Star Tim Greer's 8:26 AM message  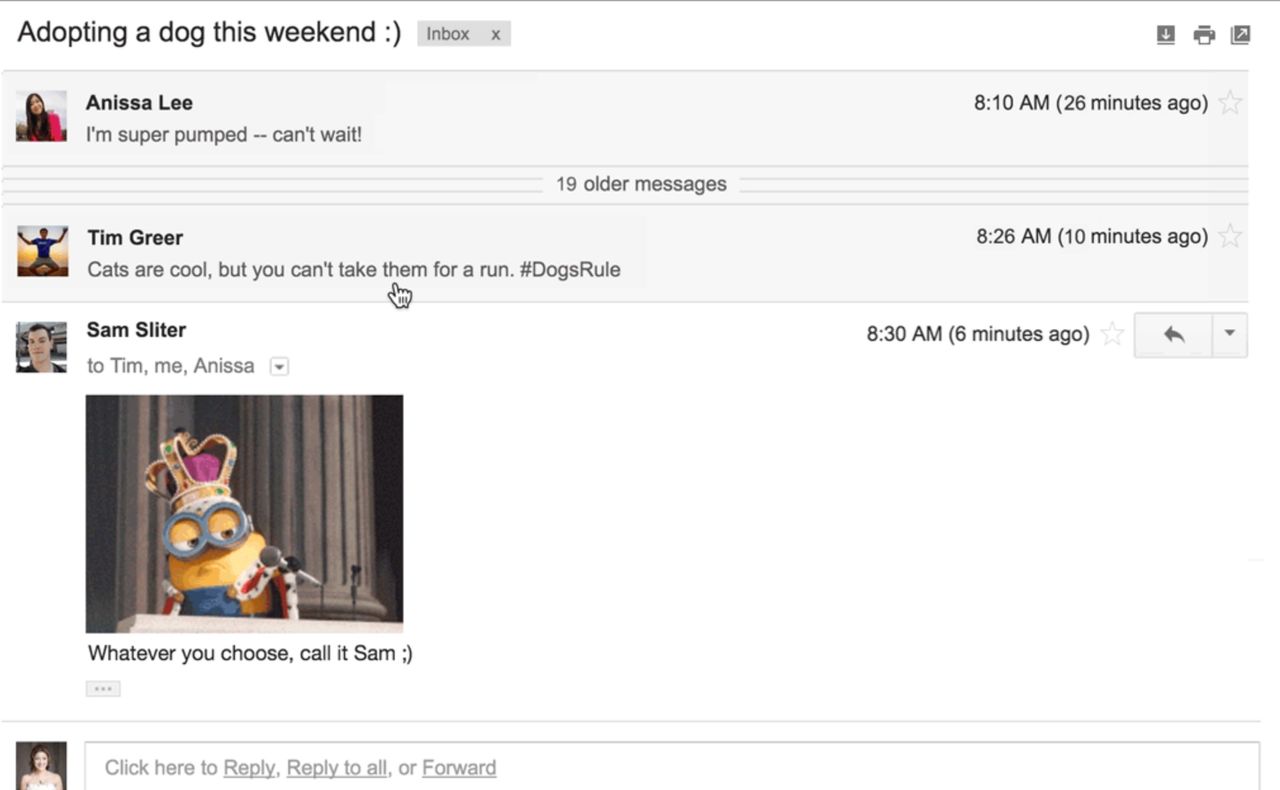point(1231,237)
